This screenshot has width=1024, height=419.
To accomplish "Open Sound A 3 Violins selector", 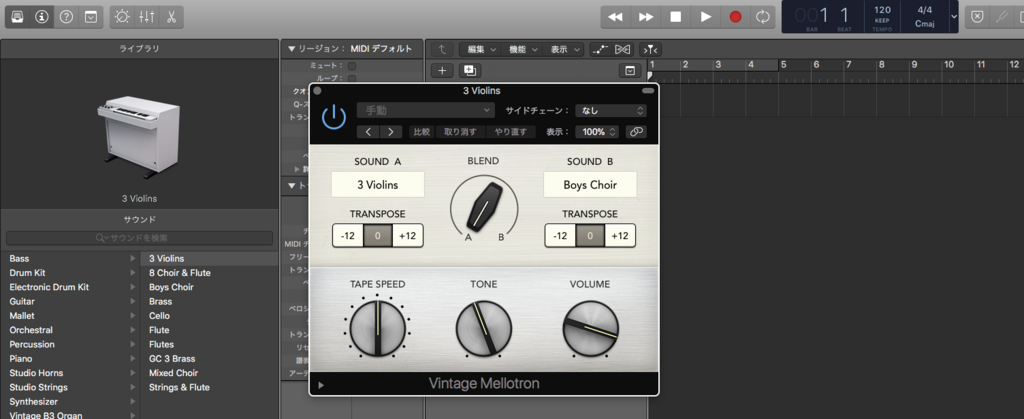I will [377, 185].
